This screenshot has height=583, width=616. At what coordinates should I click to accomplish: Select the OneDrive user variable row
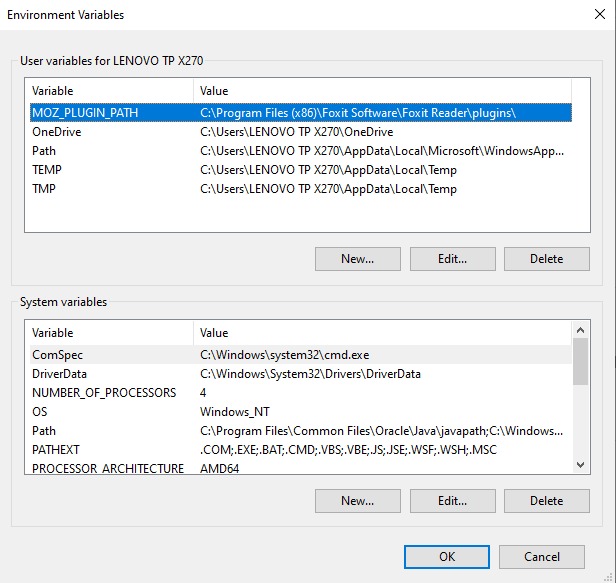[57, 132]
